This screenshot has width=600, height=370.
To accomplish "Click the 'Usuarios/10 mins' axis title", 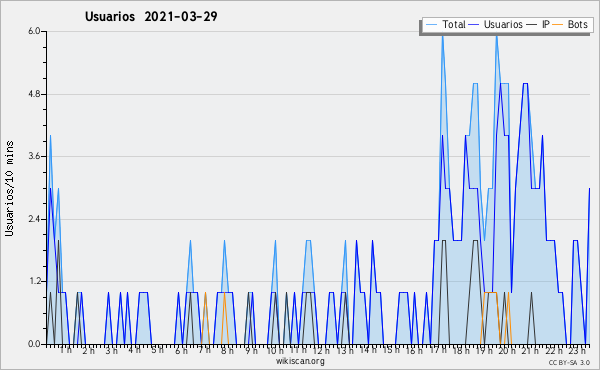I will coord(9,188).
